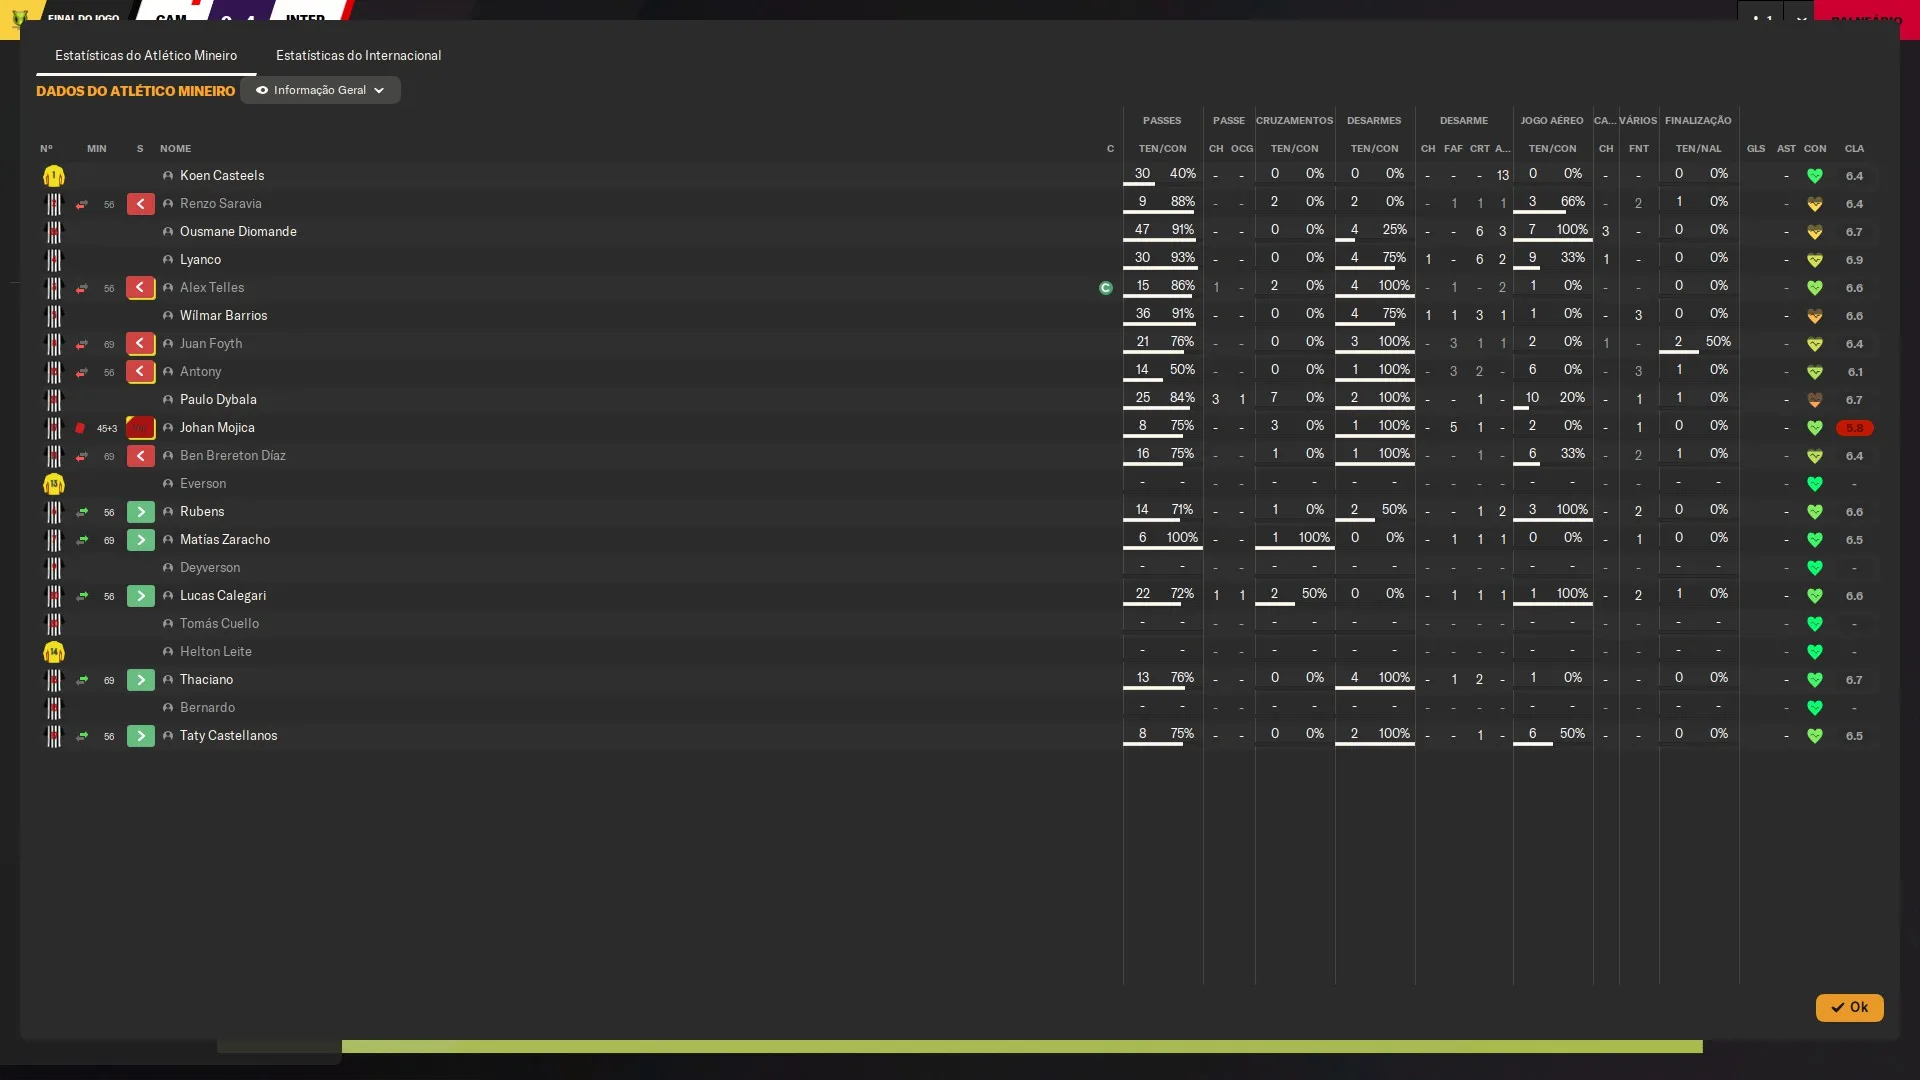This screenshot has width=1920, height=1080.
Task: Sort by NOME column header
Action: pos(175,149)
